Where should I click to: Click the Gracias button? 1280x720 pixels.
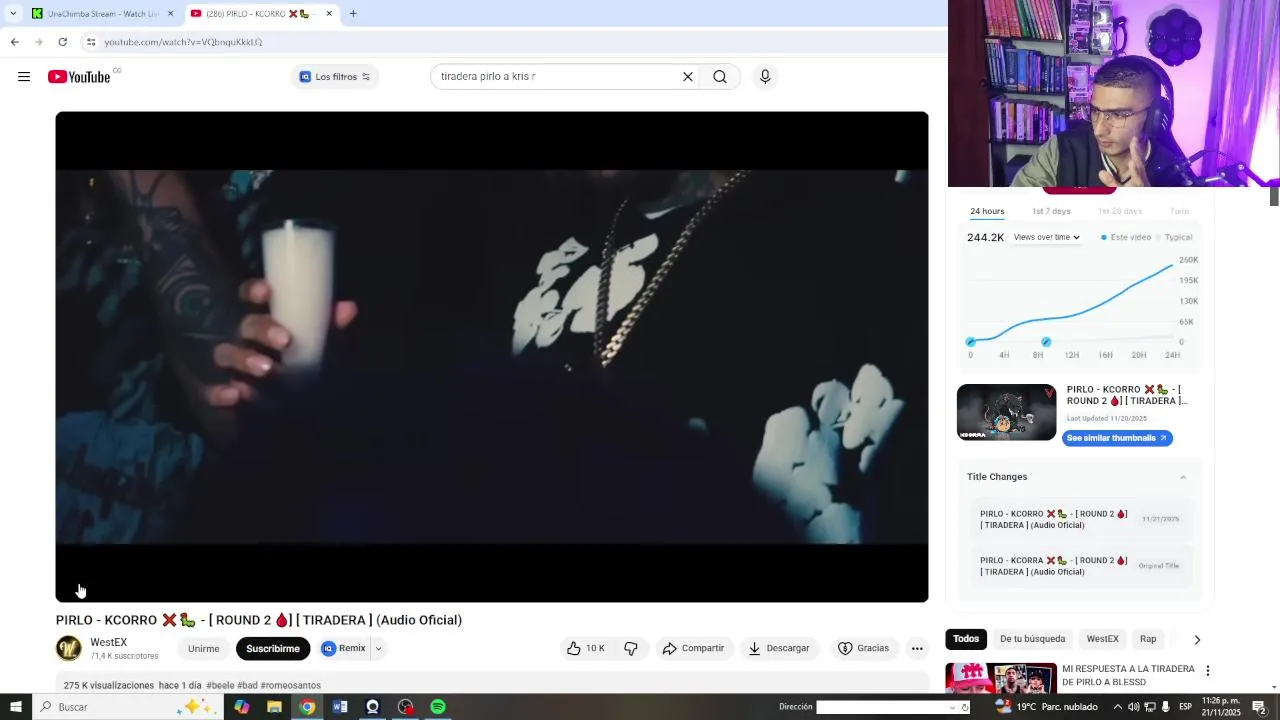(x=863, y=648)
